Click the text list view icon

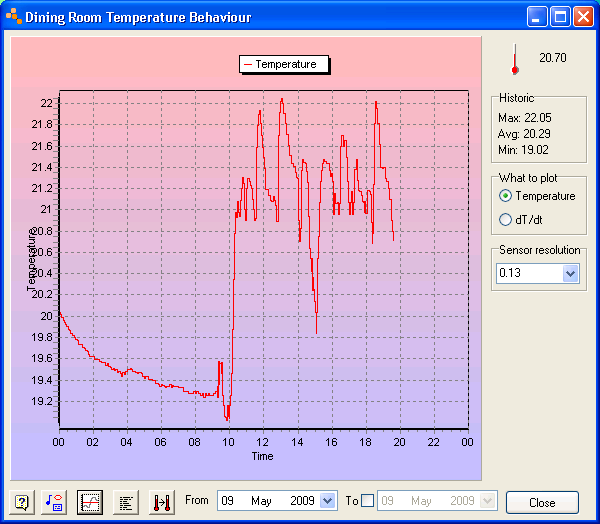(x=126, y=502)
